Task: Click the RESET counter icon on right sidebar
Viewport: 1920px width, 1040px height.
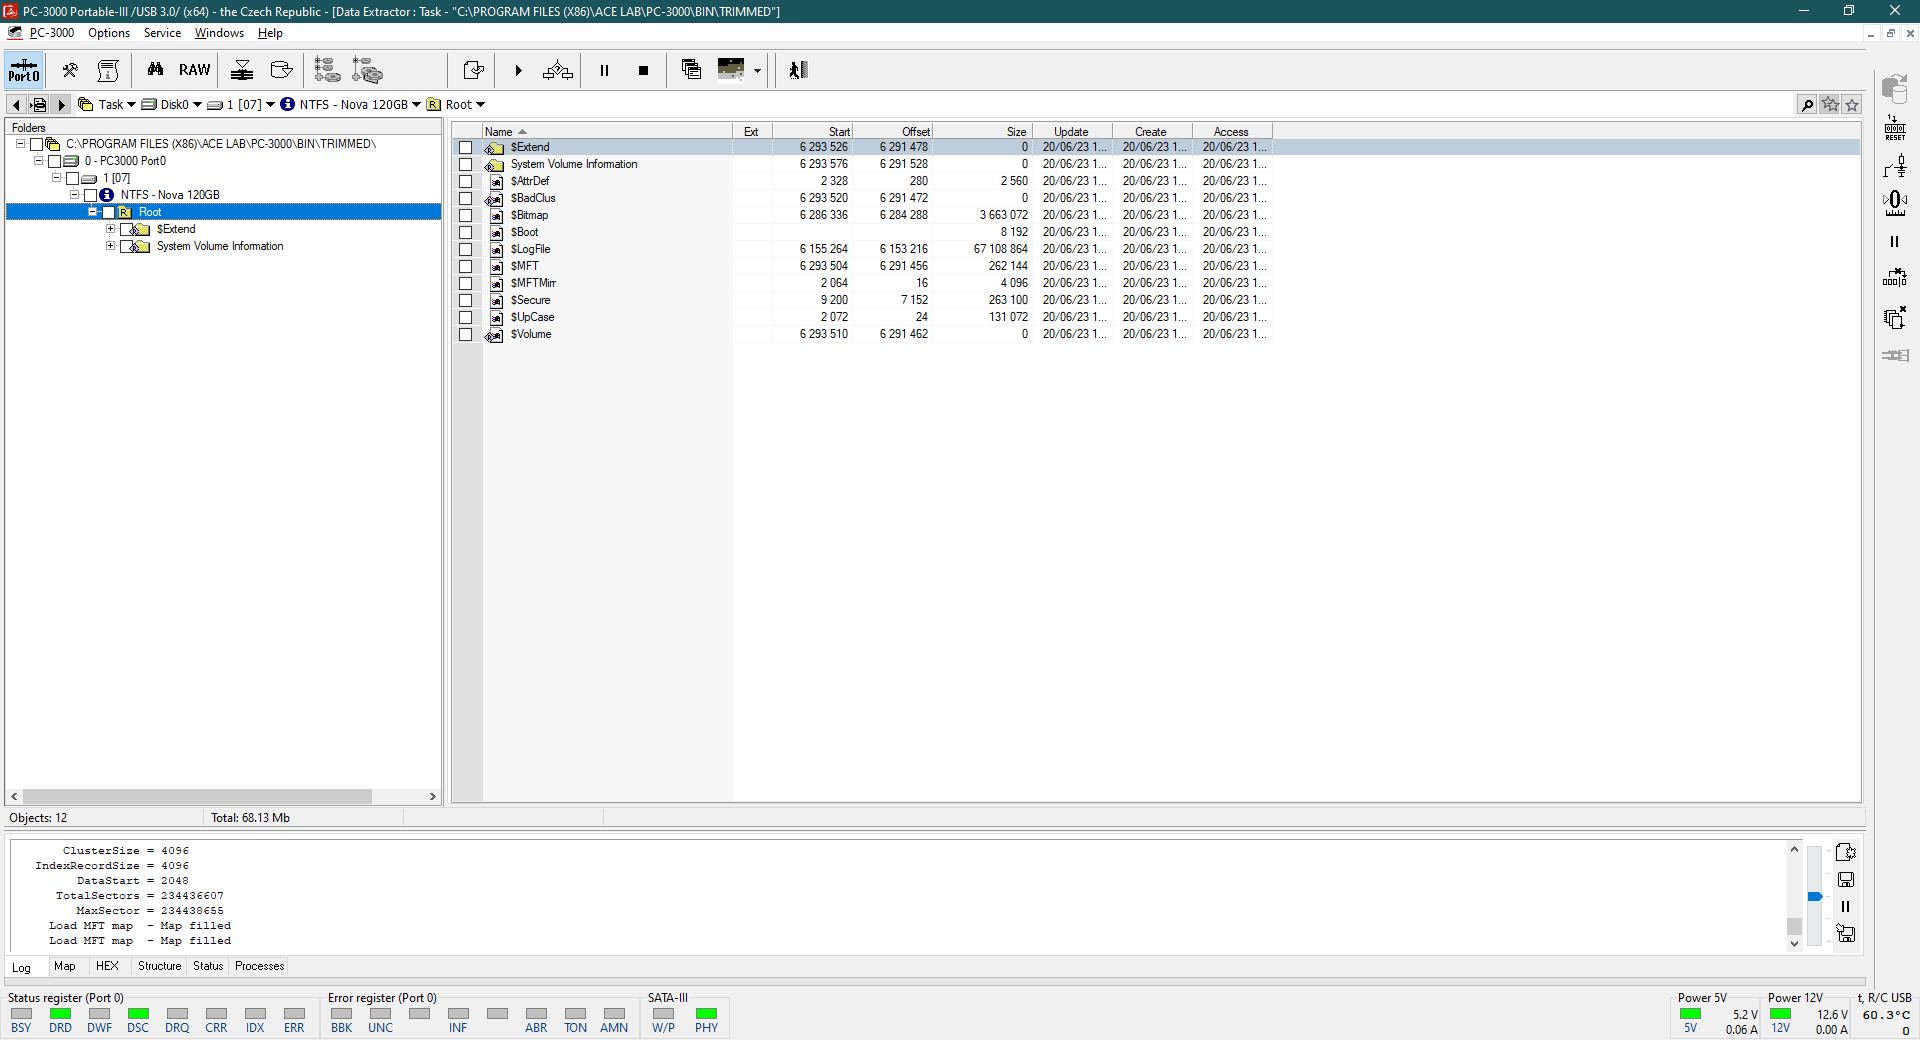Action: click(x=1894, y=128)
